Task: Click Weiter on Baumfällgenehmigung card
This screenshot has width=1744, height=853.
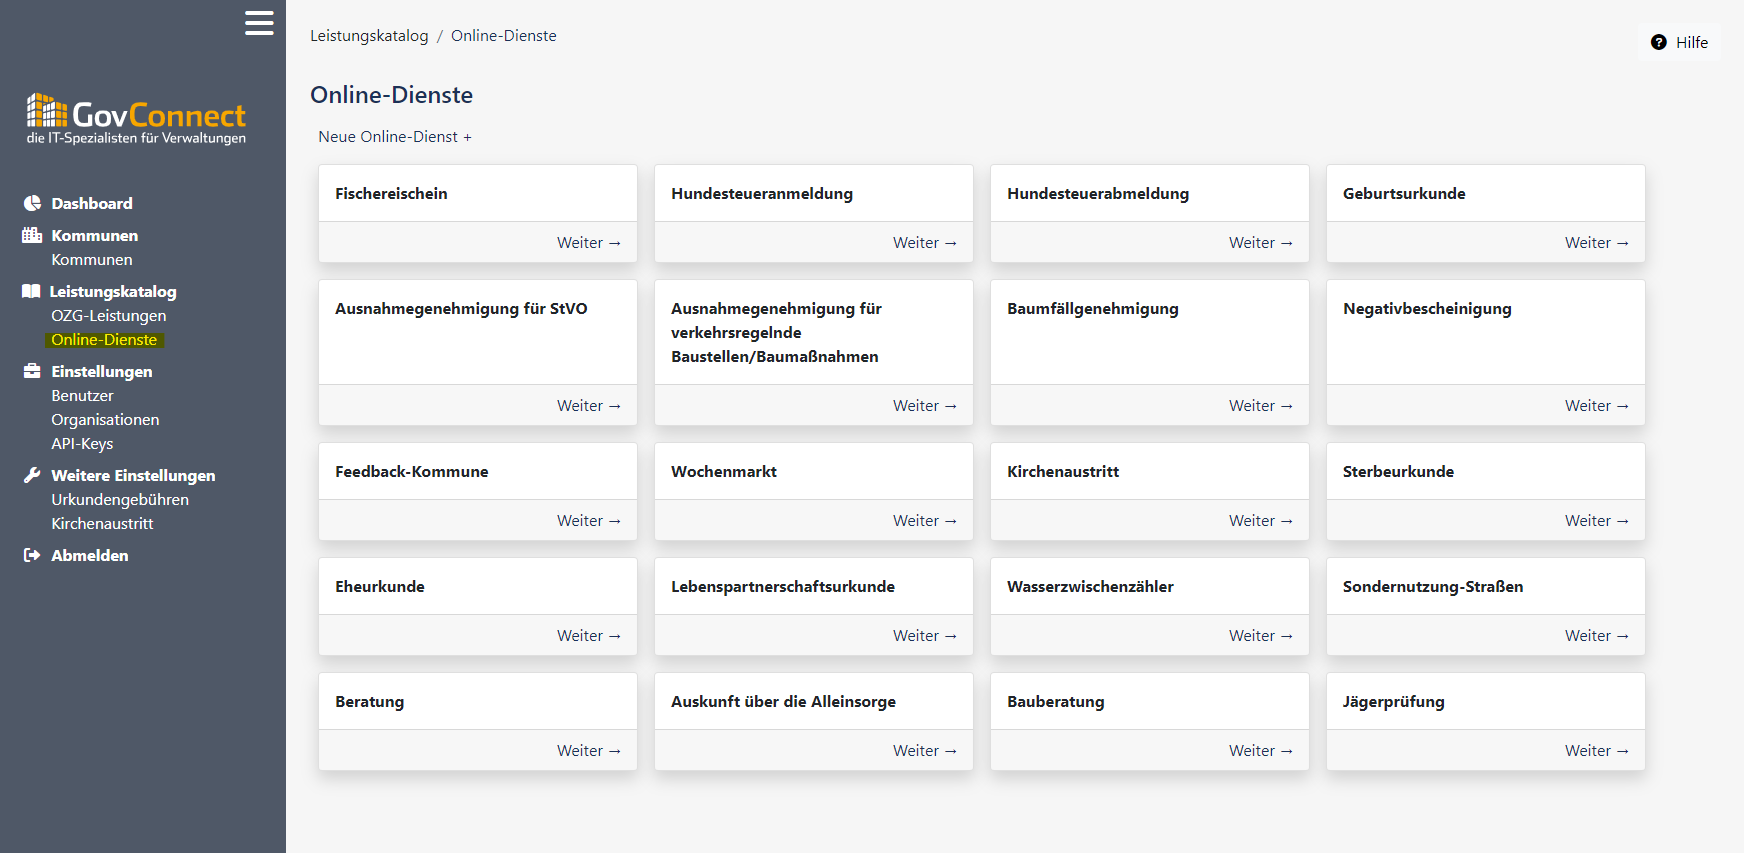Action: click(1261, 405)
